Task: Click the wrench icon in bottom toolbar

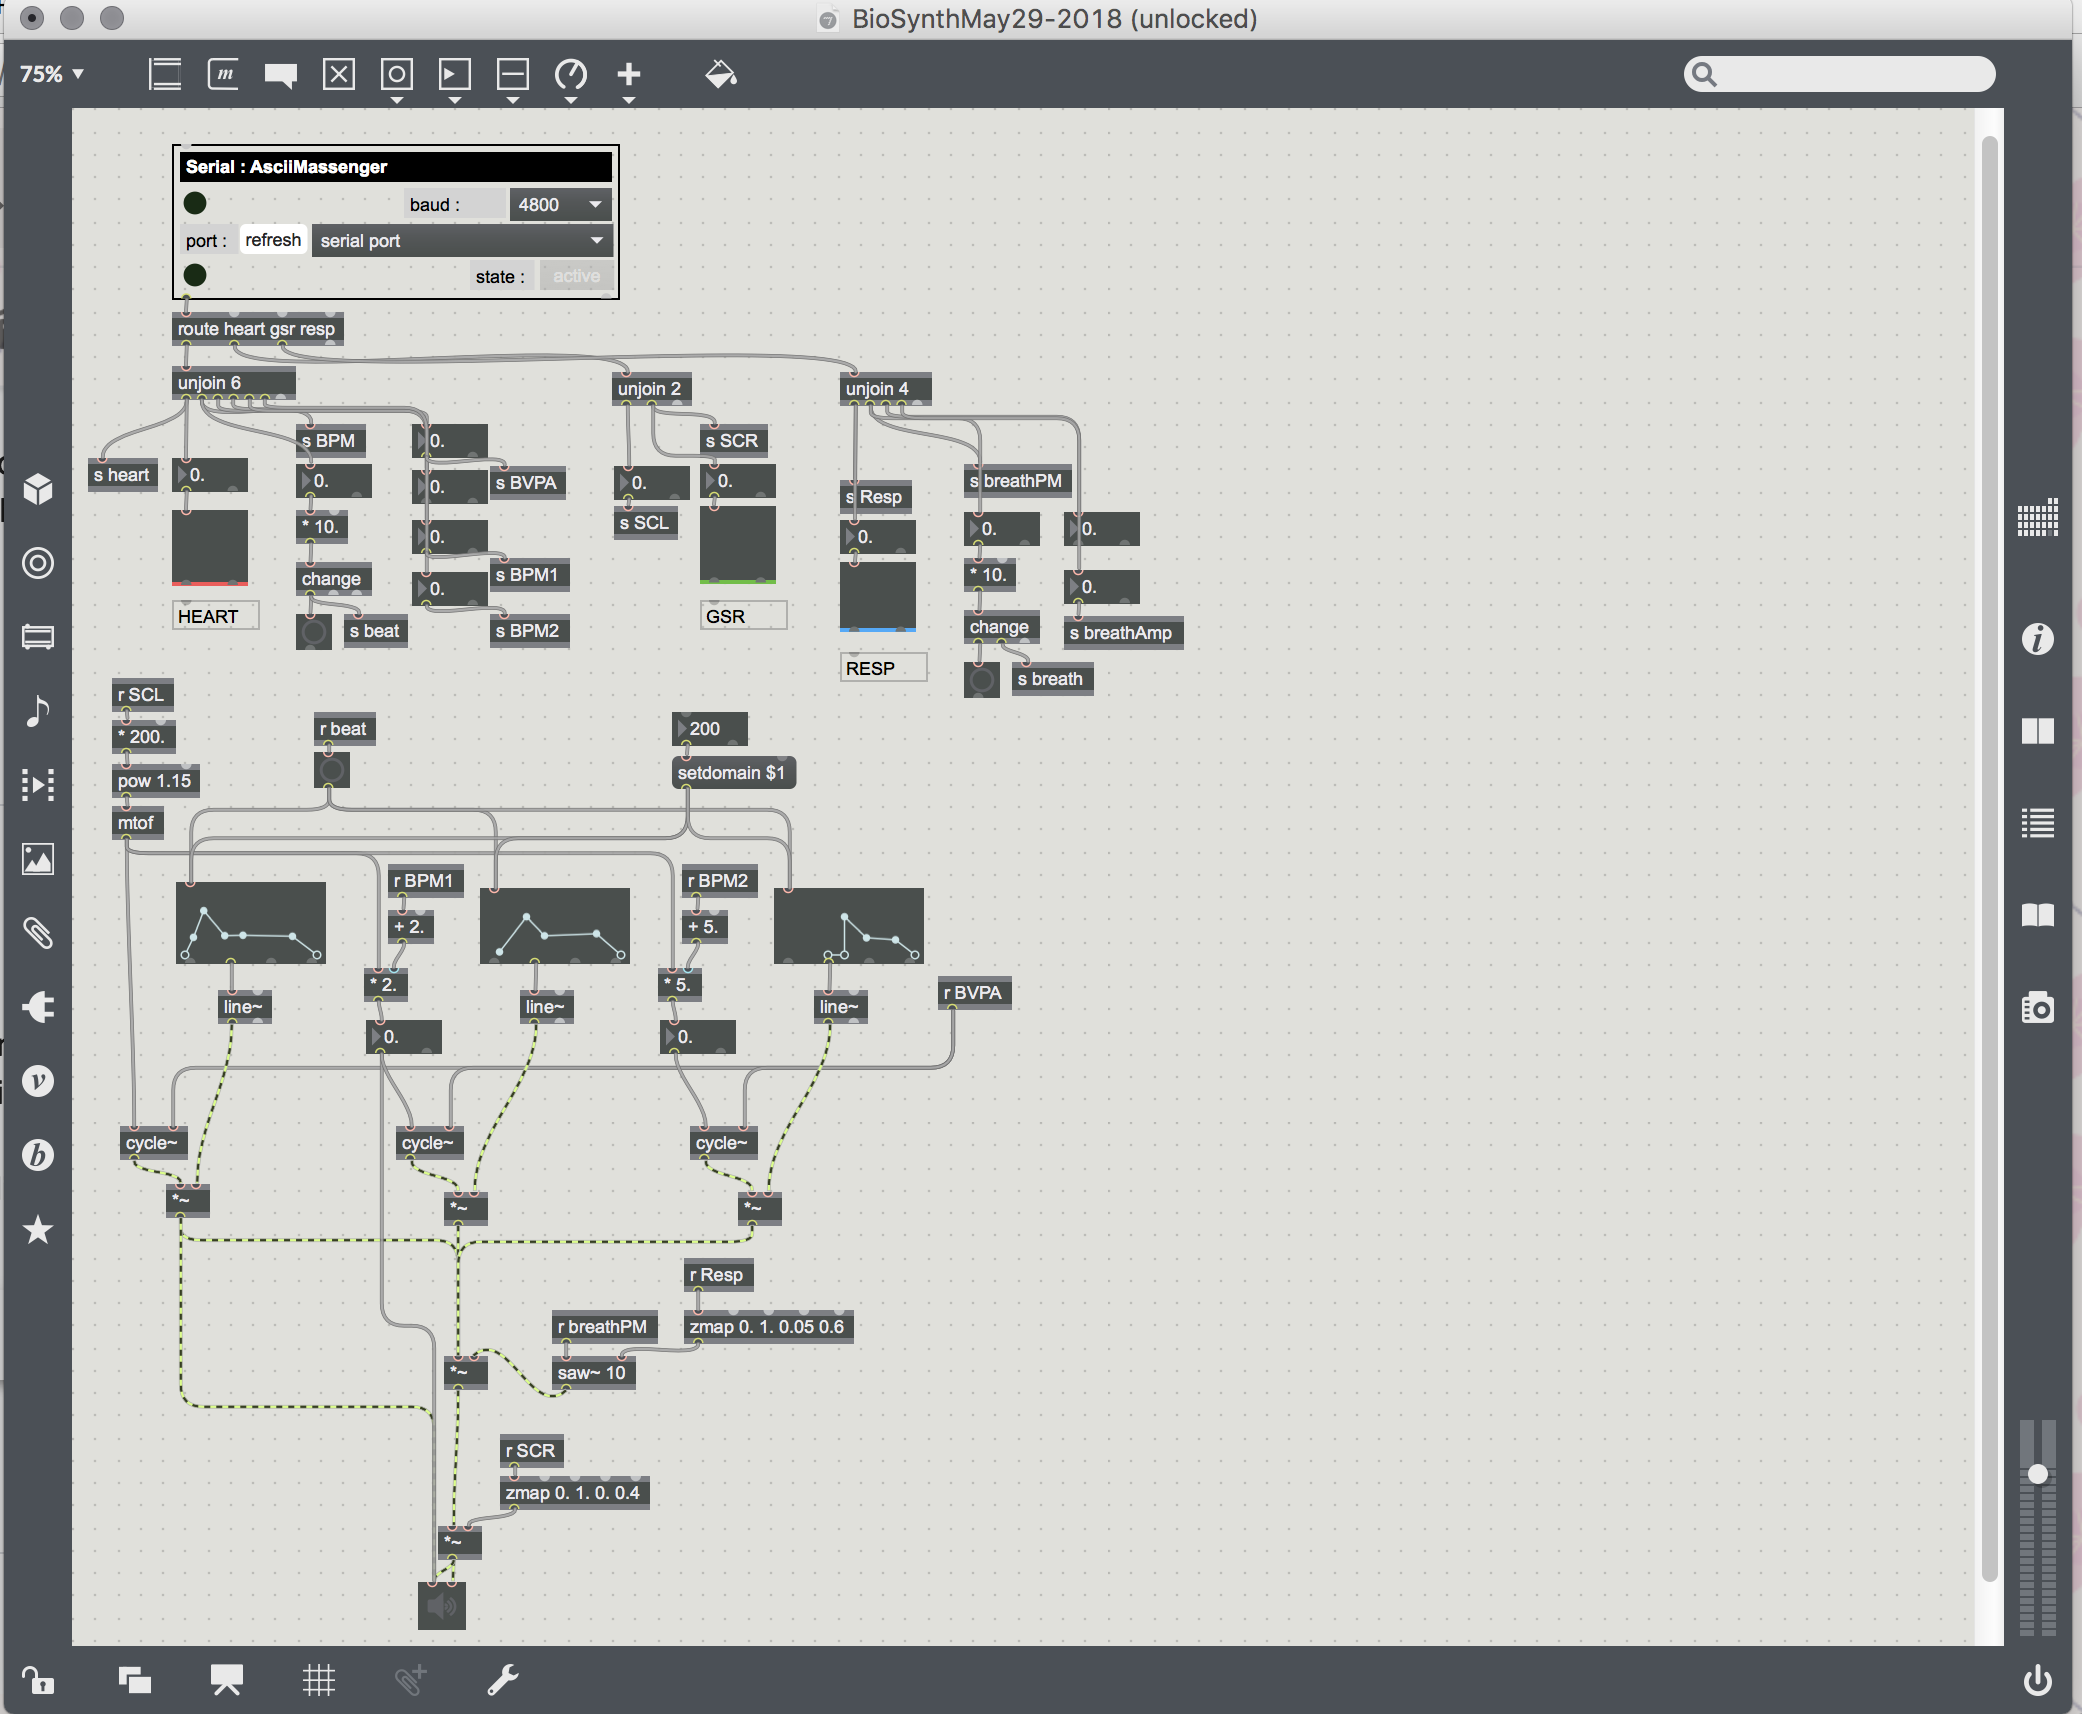Action: tap(502, 1680)
